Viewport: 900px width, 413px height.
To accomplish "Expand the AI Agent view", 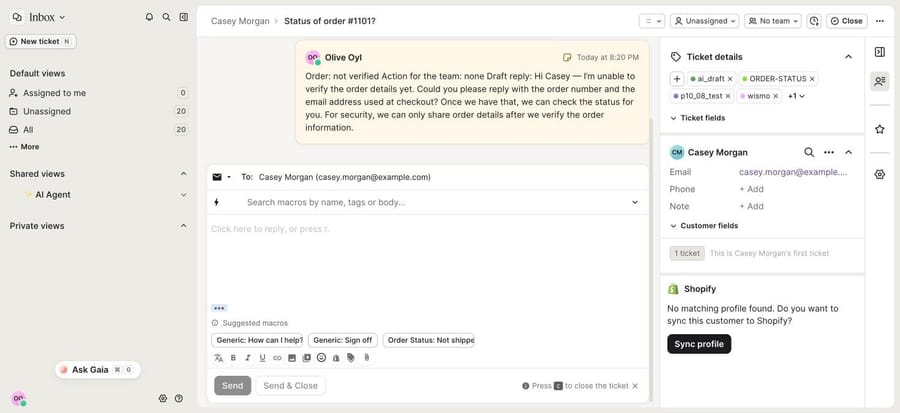I will click(x=184, y=194).
